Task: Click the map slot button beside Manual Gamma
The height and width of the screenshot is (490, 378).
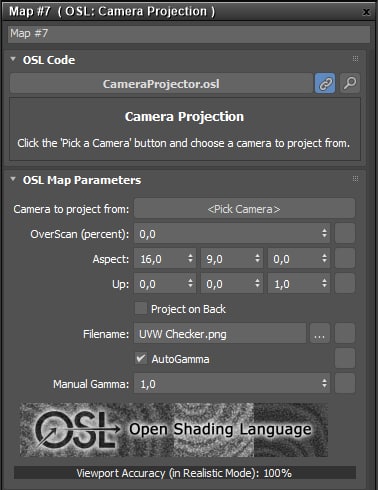Action: (x=345, y=383)
